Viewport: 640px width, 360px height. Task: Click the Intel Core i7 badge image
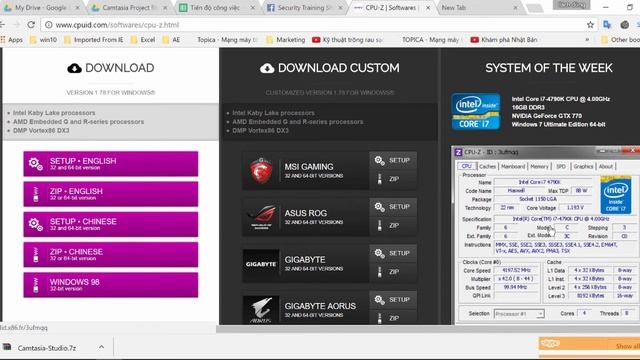click(476, 111)
